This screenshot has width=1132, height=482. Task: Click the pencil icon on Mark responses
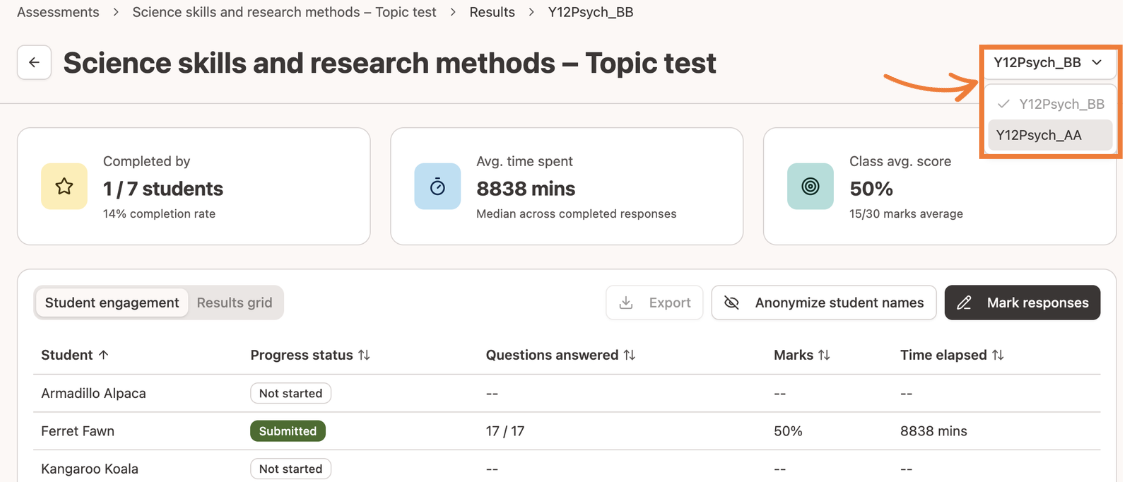[964, 303]
